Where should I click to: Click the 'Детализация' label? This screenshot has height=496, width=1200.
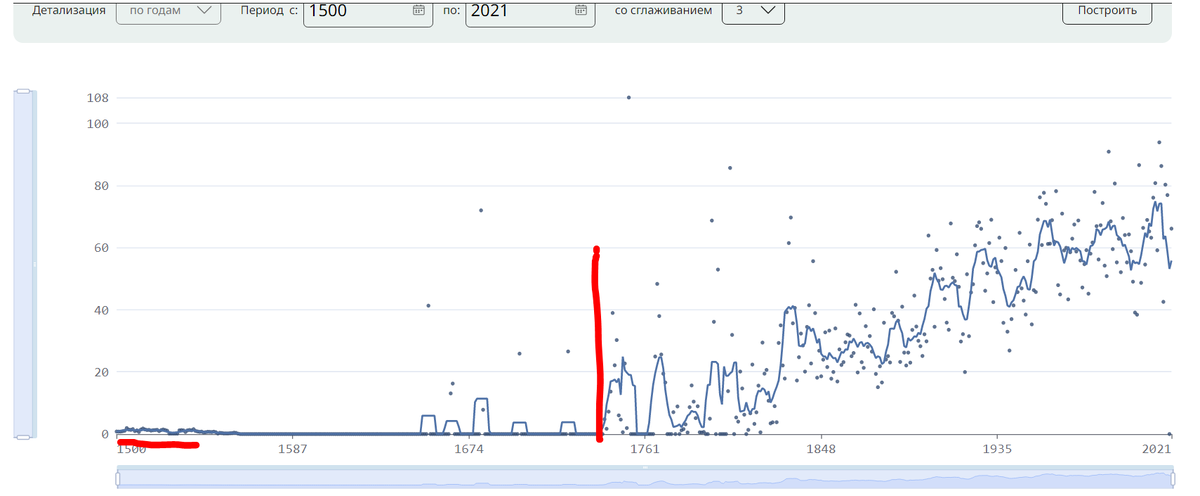(69, 10)
